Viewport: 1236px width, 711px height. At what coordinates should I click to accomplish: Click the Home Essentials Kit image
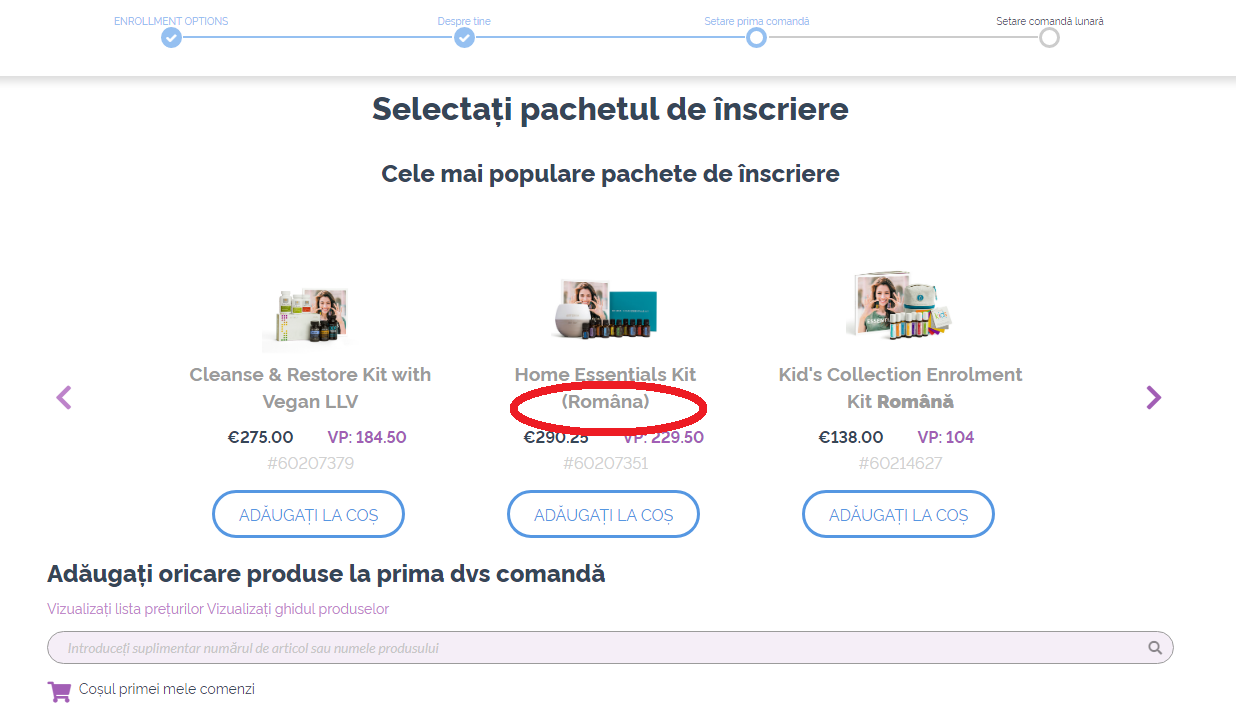[606, 311]
